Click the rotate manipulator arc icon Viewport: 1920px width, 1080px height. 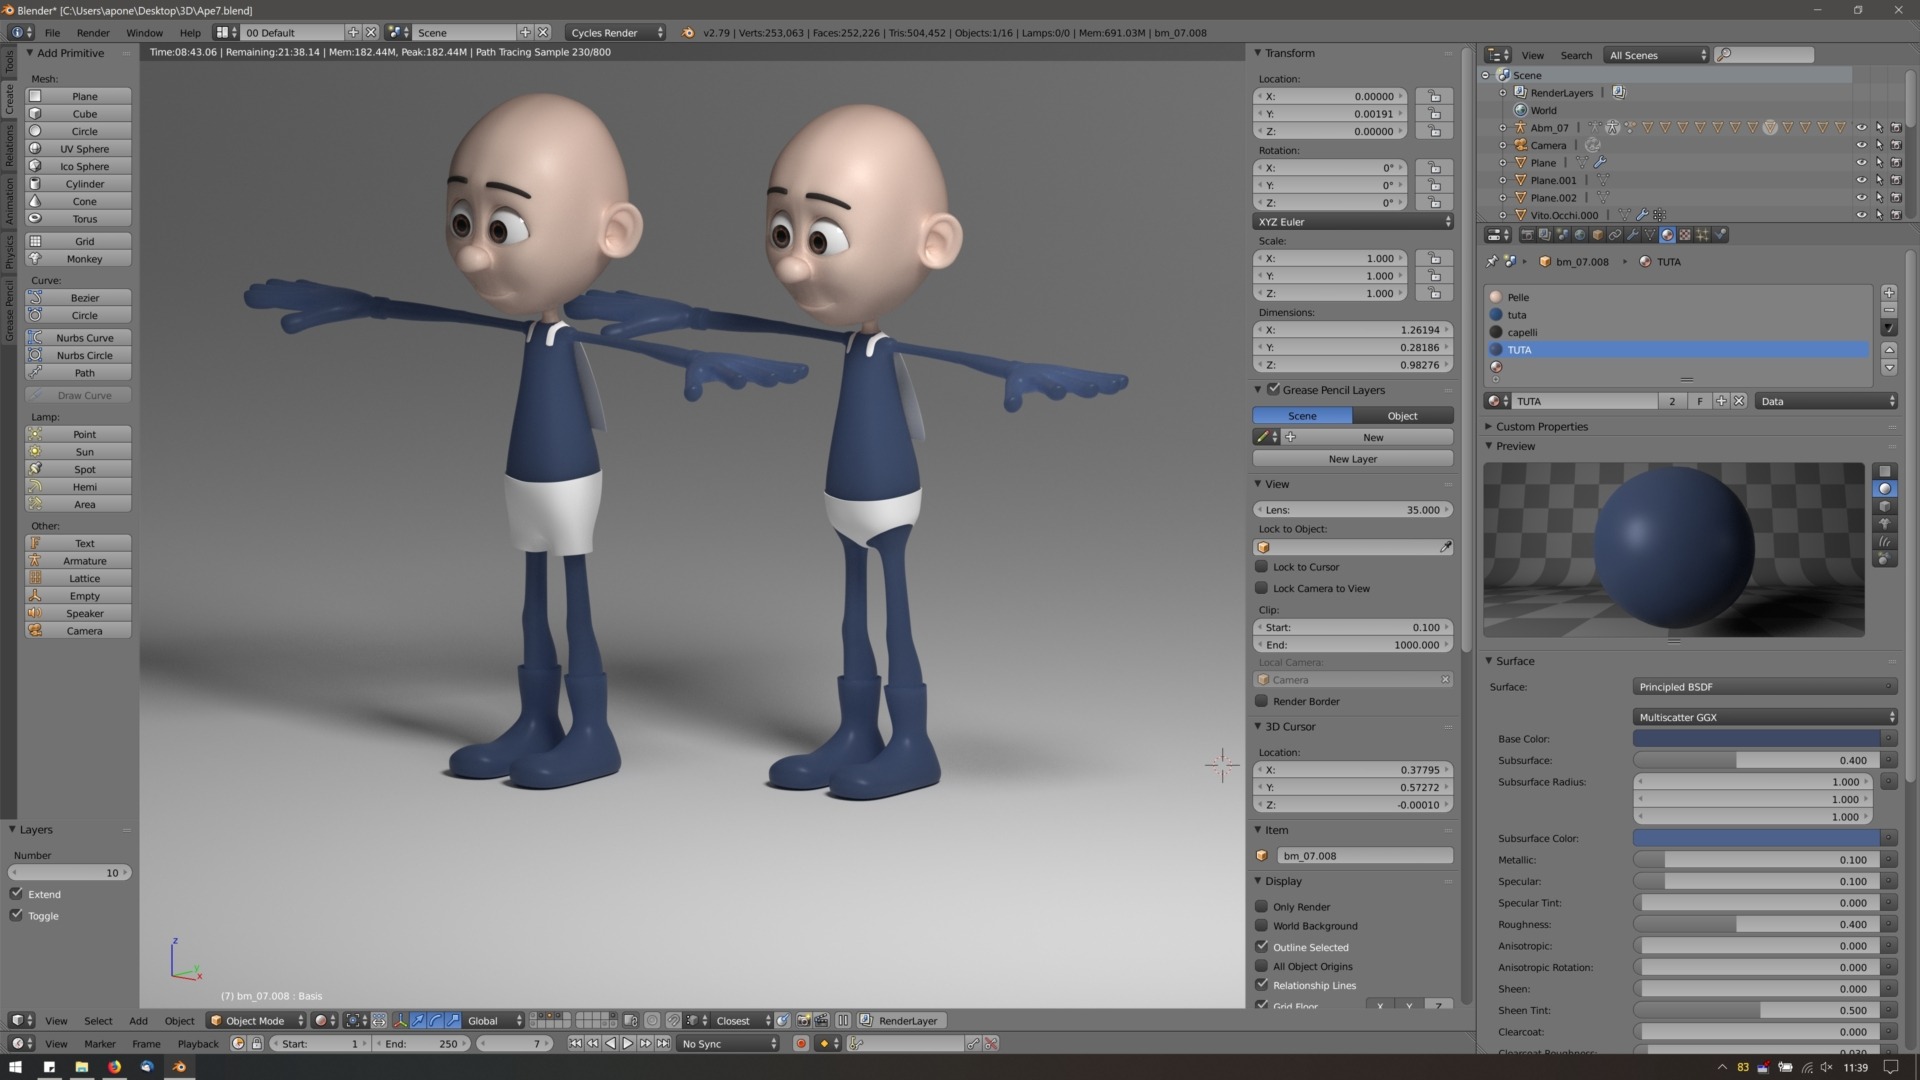(436, 1020)
